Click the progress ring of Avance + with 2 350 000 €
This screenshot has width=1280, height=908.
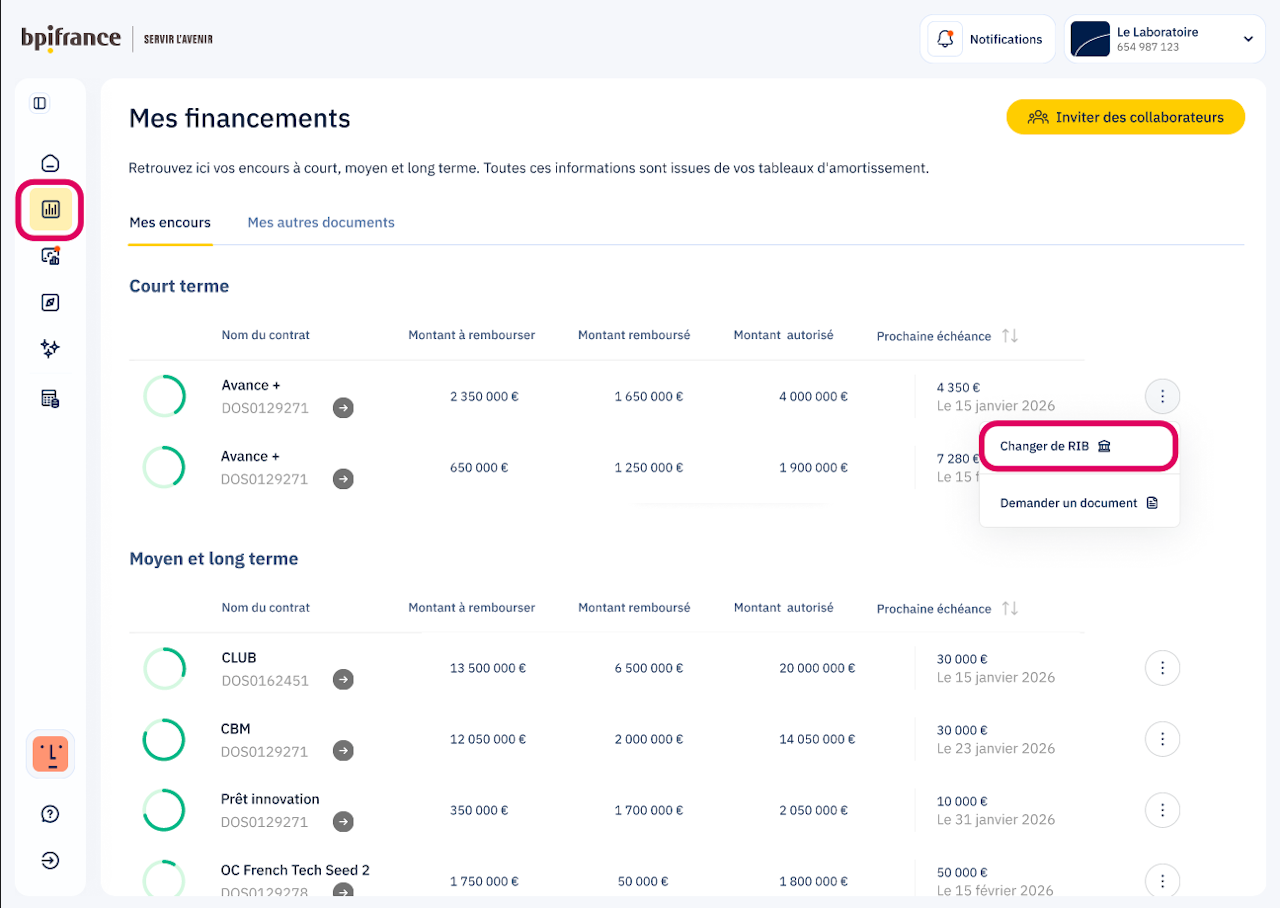[x=164, y=396]
